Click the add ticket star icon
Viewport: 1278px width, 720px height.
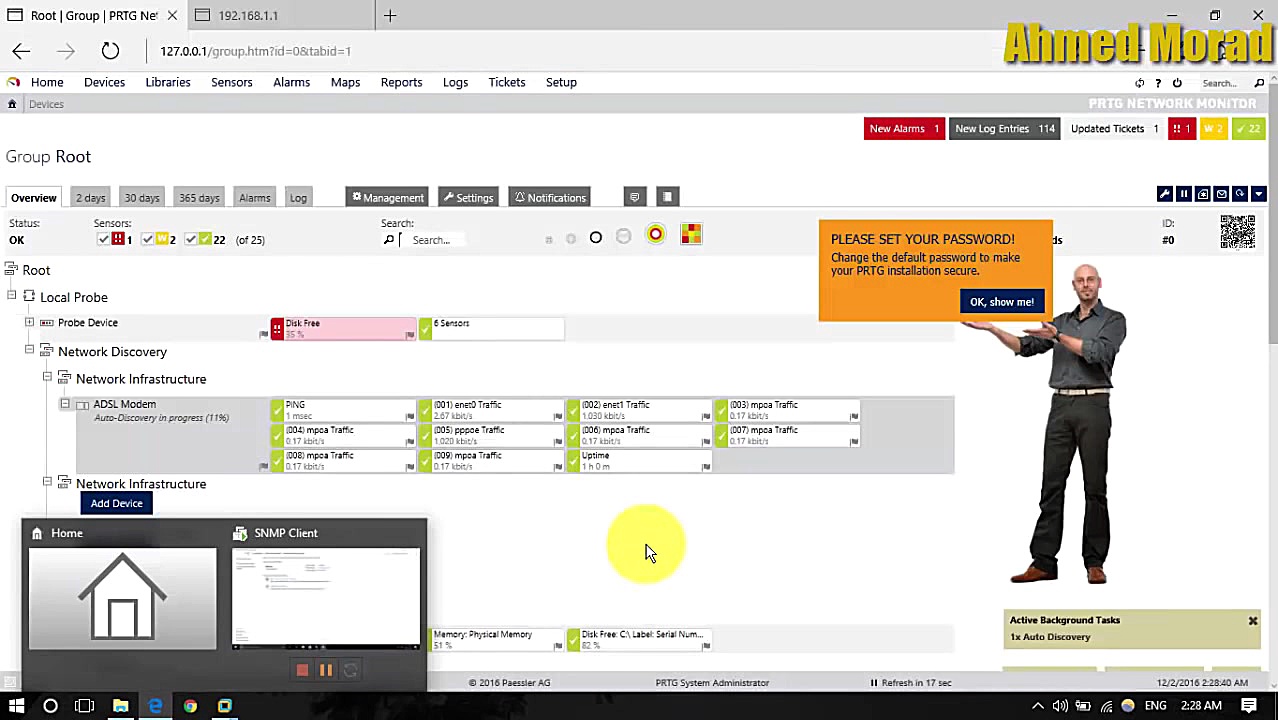1202,194
